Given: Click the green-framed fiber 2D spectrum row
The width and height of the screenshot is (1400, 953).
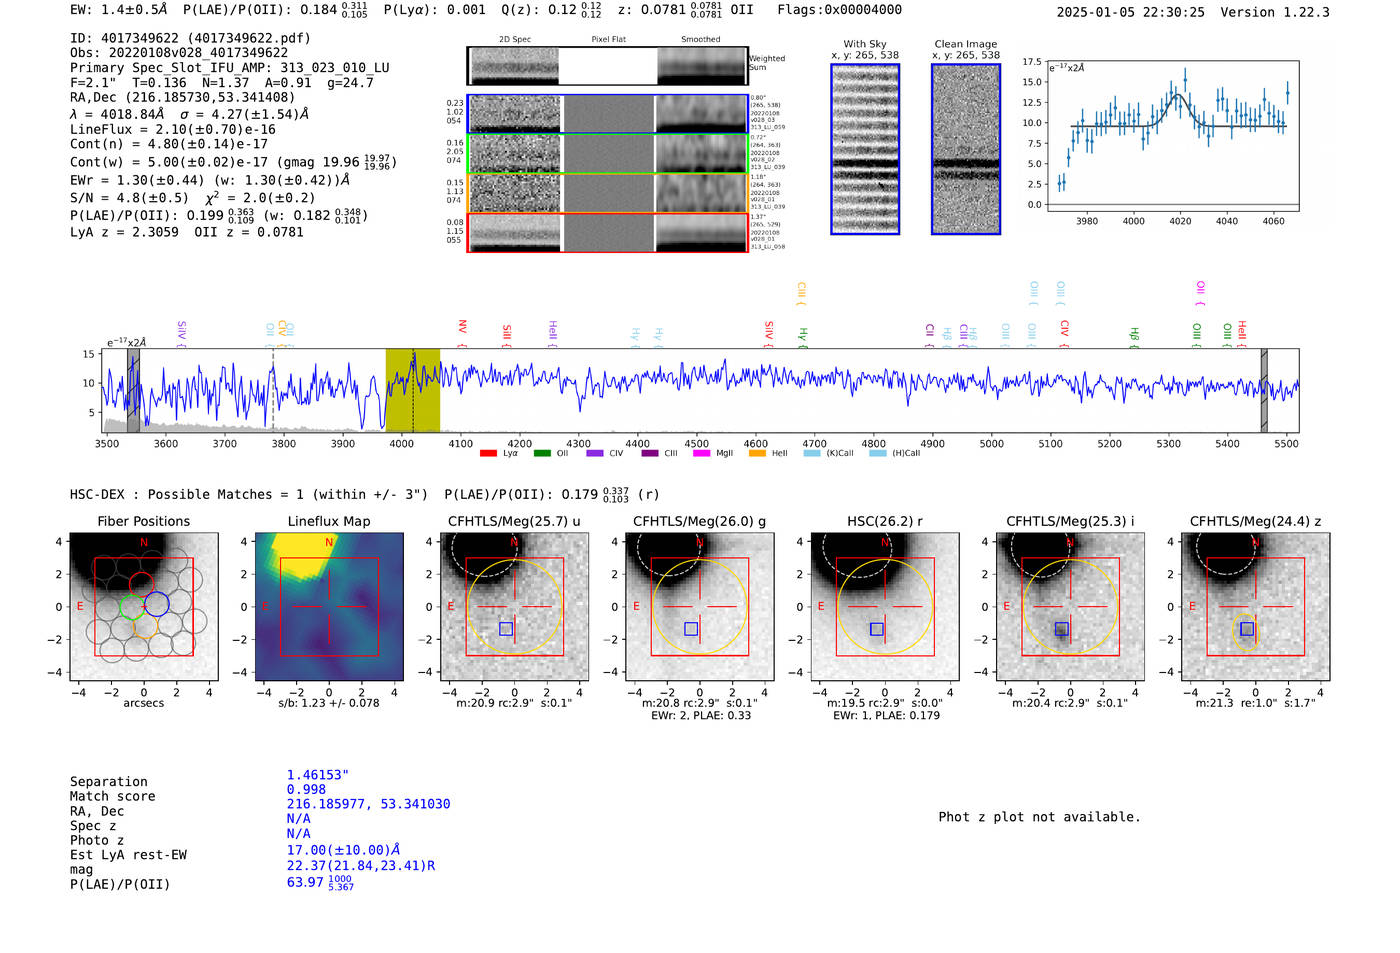Looking at the screenshot, I should [607, 153].
